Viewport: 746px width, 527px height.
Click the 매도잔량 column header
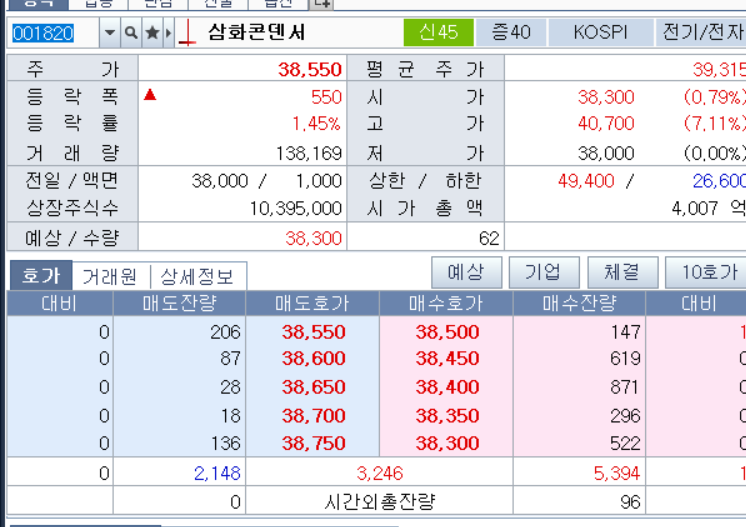(179, 303)
